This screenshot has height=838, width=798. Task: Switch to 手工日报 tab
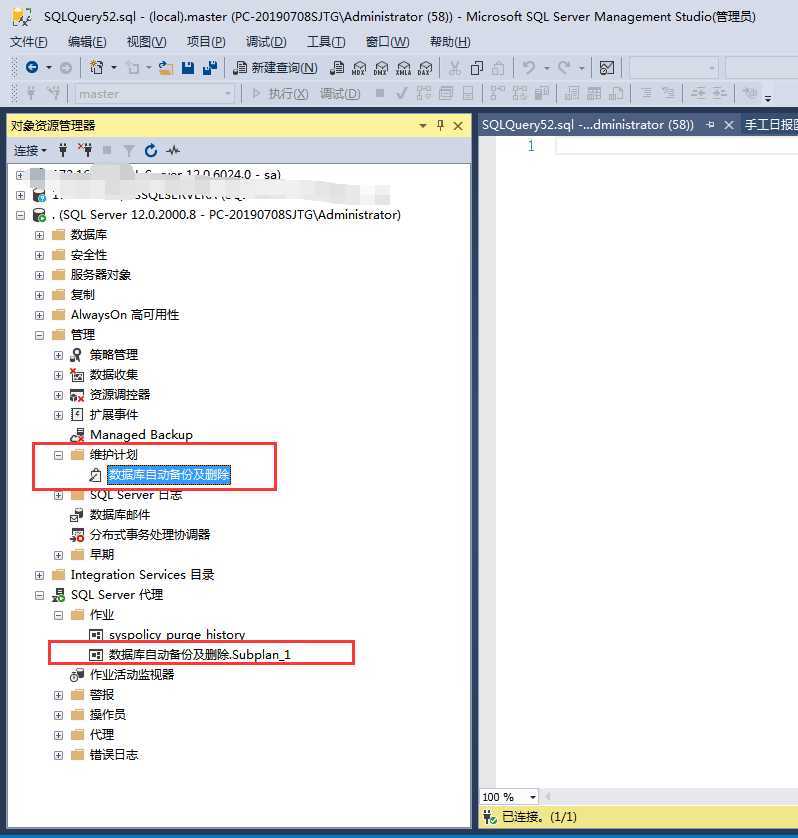point(771,125)
